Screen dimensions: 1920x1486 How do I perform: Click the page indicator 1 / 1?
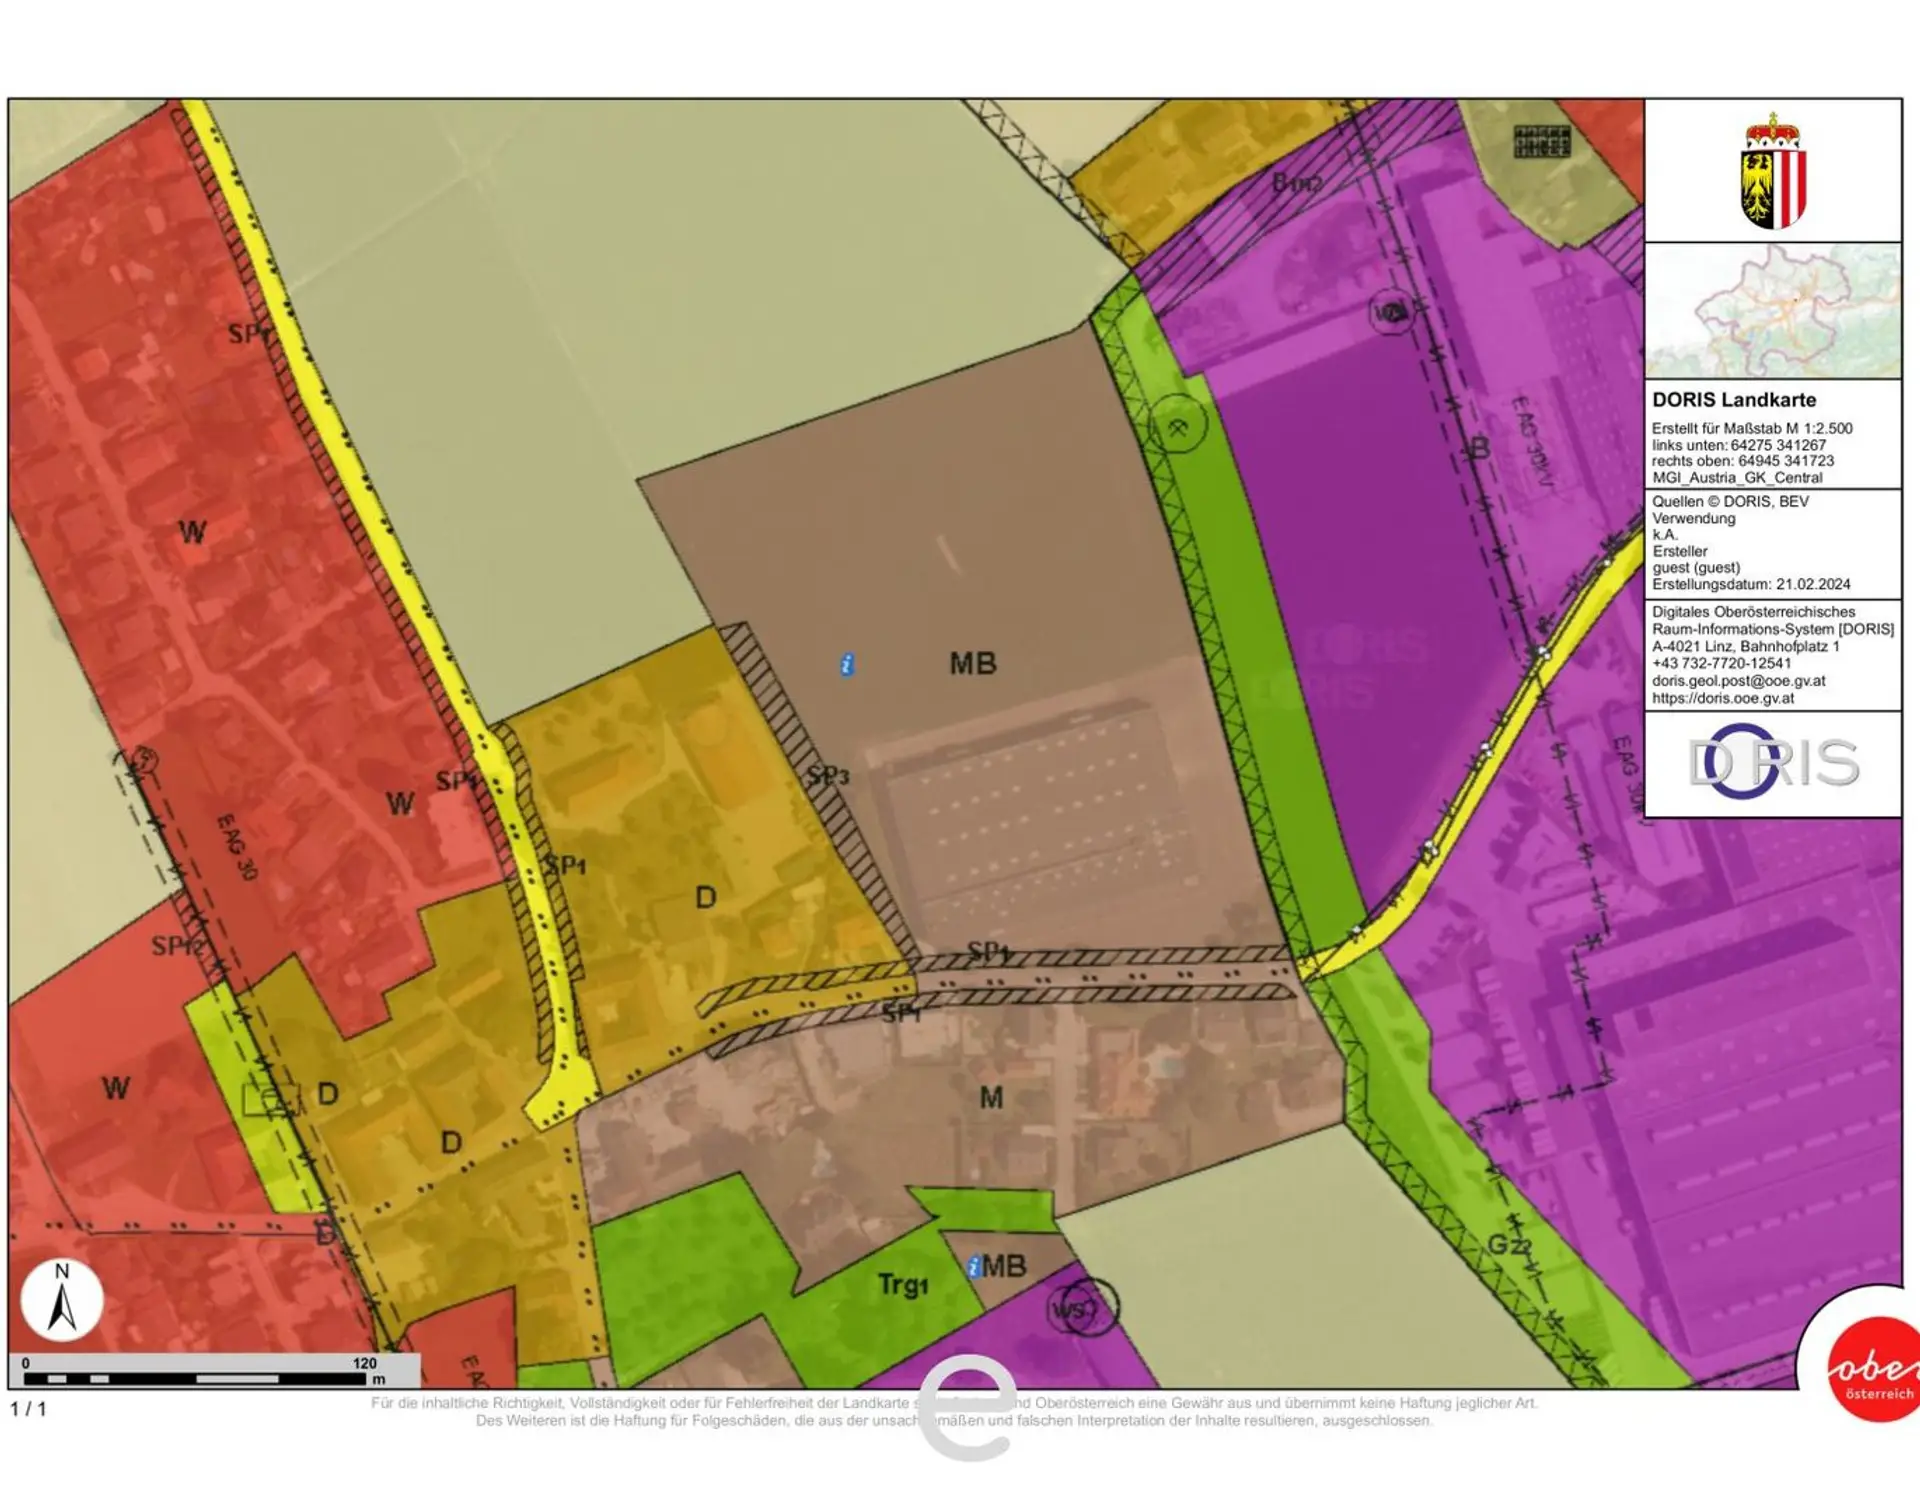pos(28,1408)
